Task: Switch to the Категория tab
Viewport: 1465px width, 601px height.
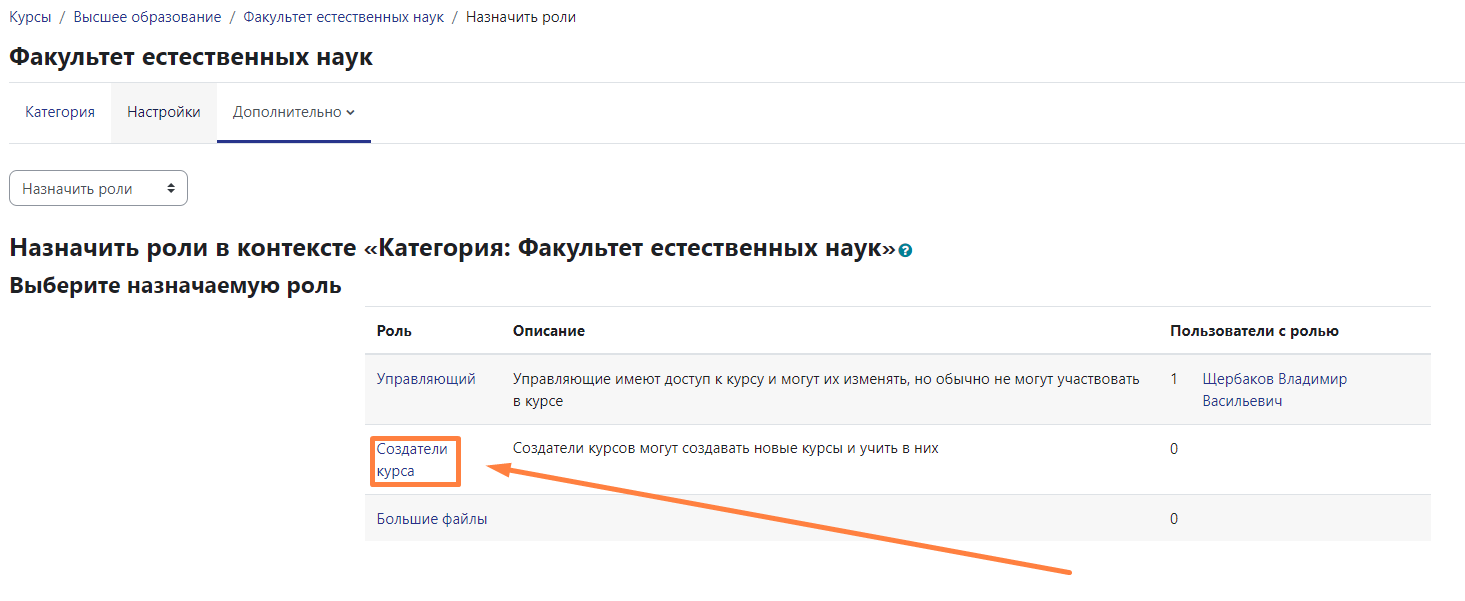Action: click(60, 112)
